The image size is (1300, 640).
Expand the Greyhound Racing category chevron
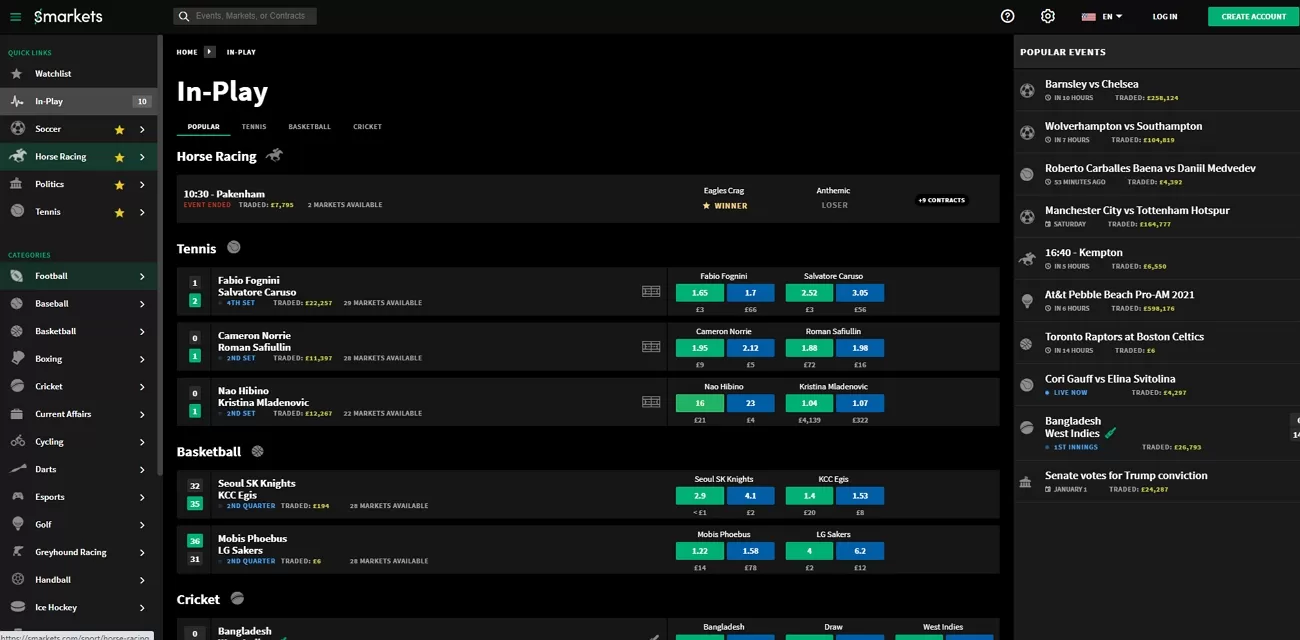tap(142, 552)
